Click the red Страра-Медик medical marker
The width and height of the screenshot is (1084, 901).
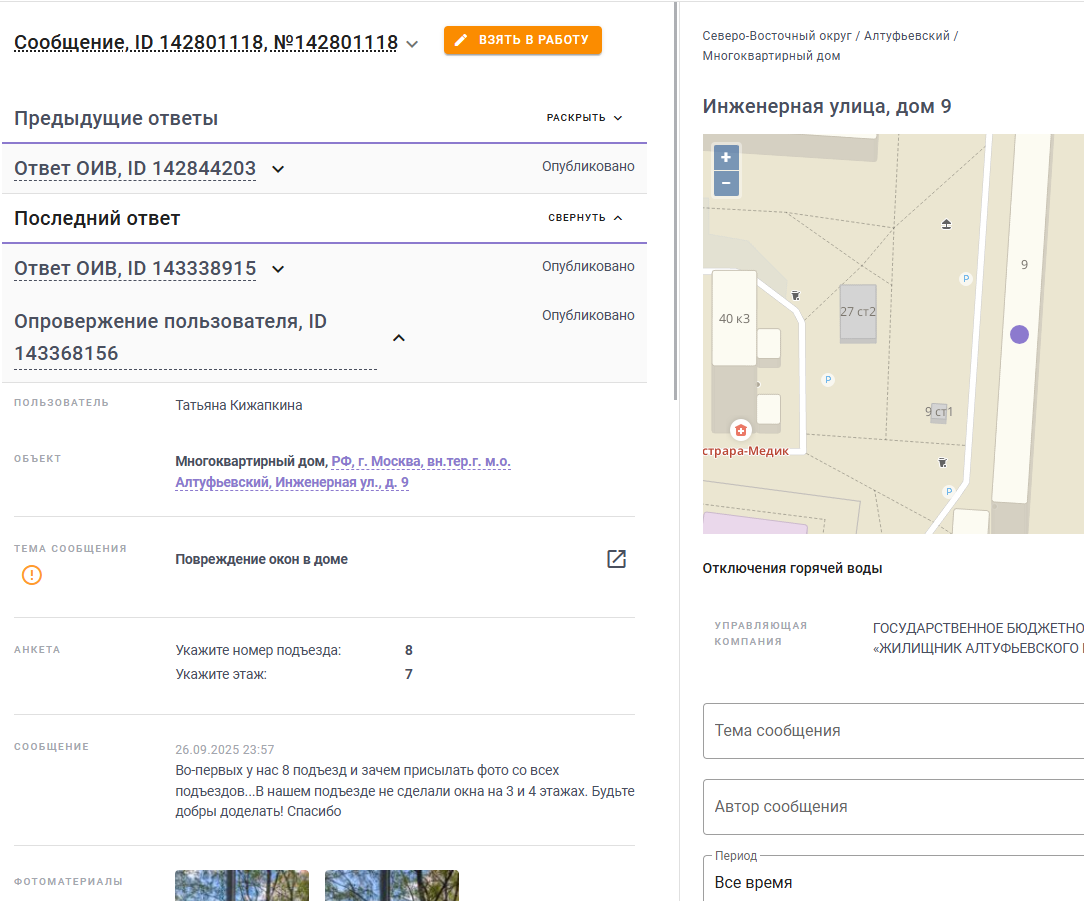pyautogui.click(x=741, y=430)
